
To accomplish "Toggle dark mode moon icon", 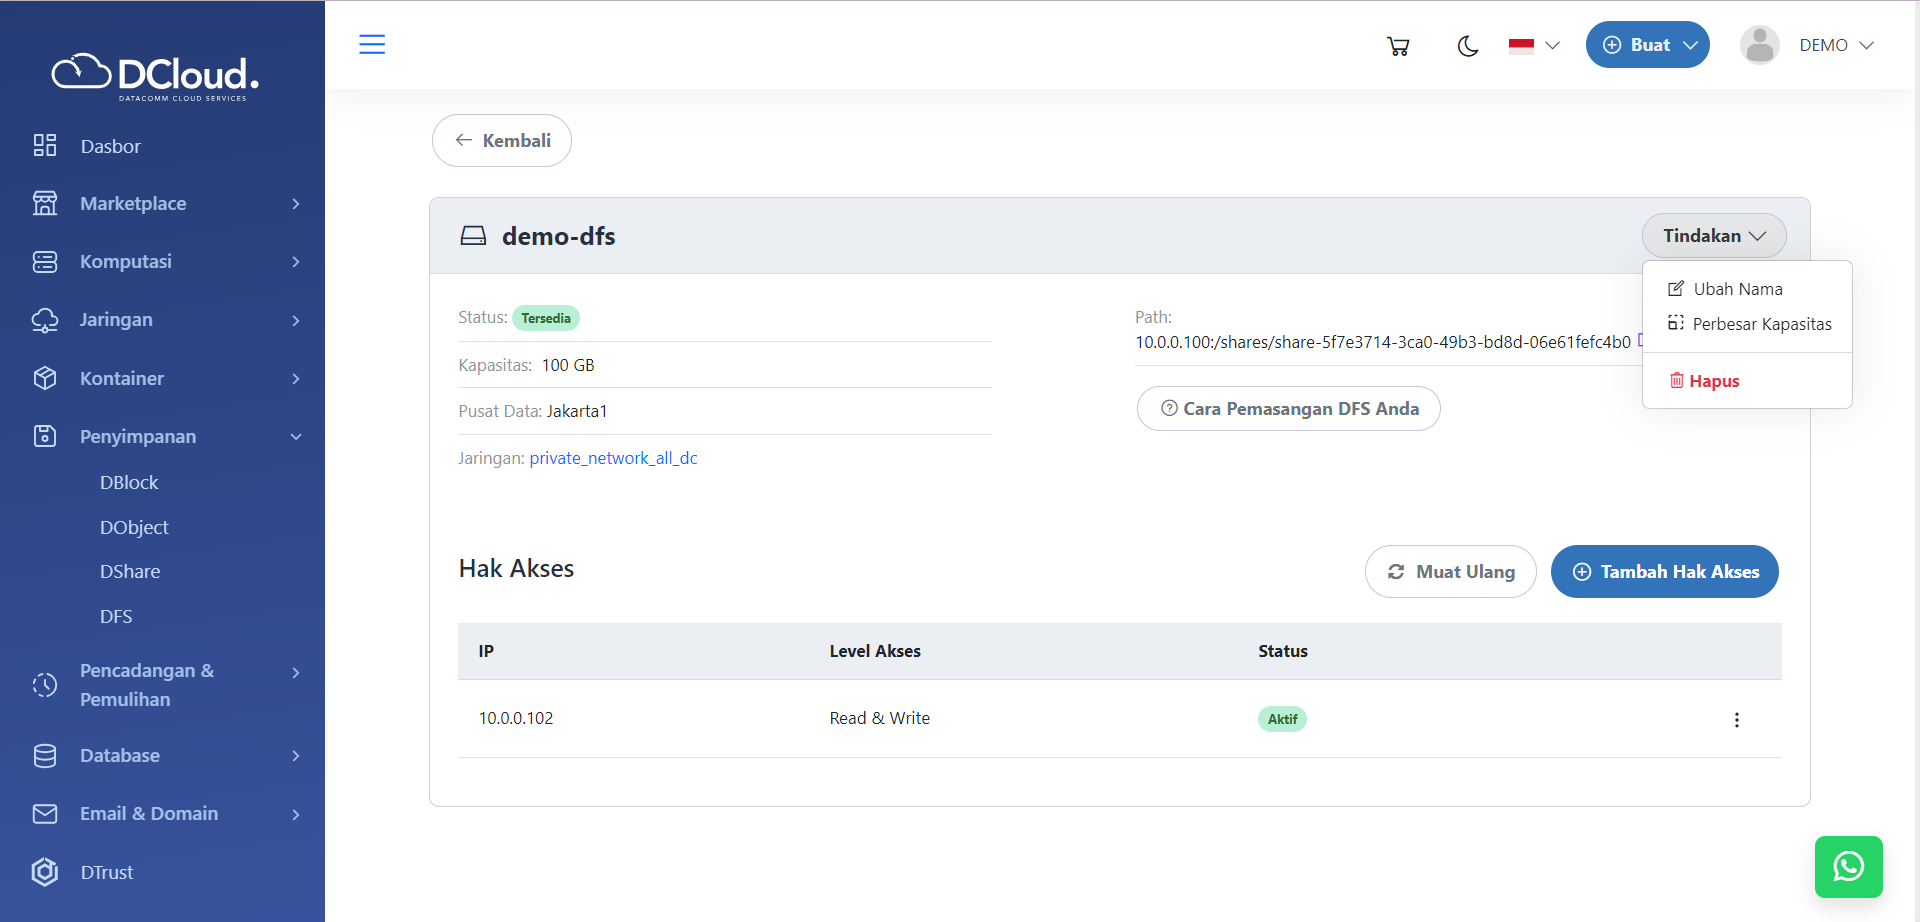I will pyautogui.click(x=1467, y=46).
